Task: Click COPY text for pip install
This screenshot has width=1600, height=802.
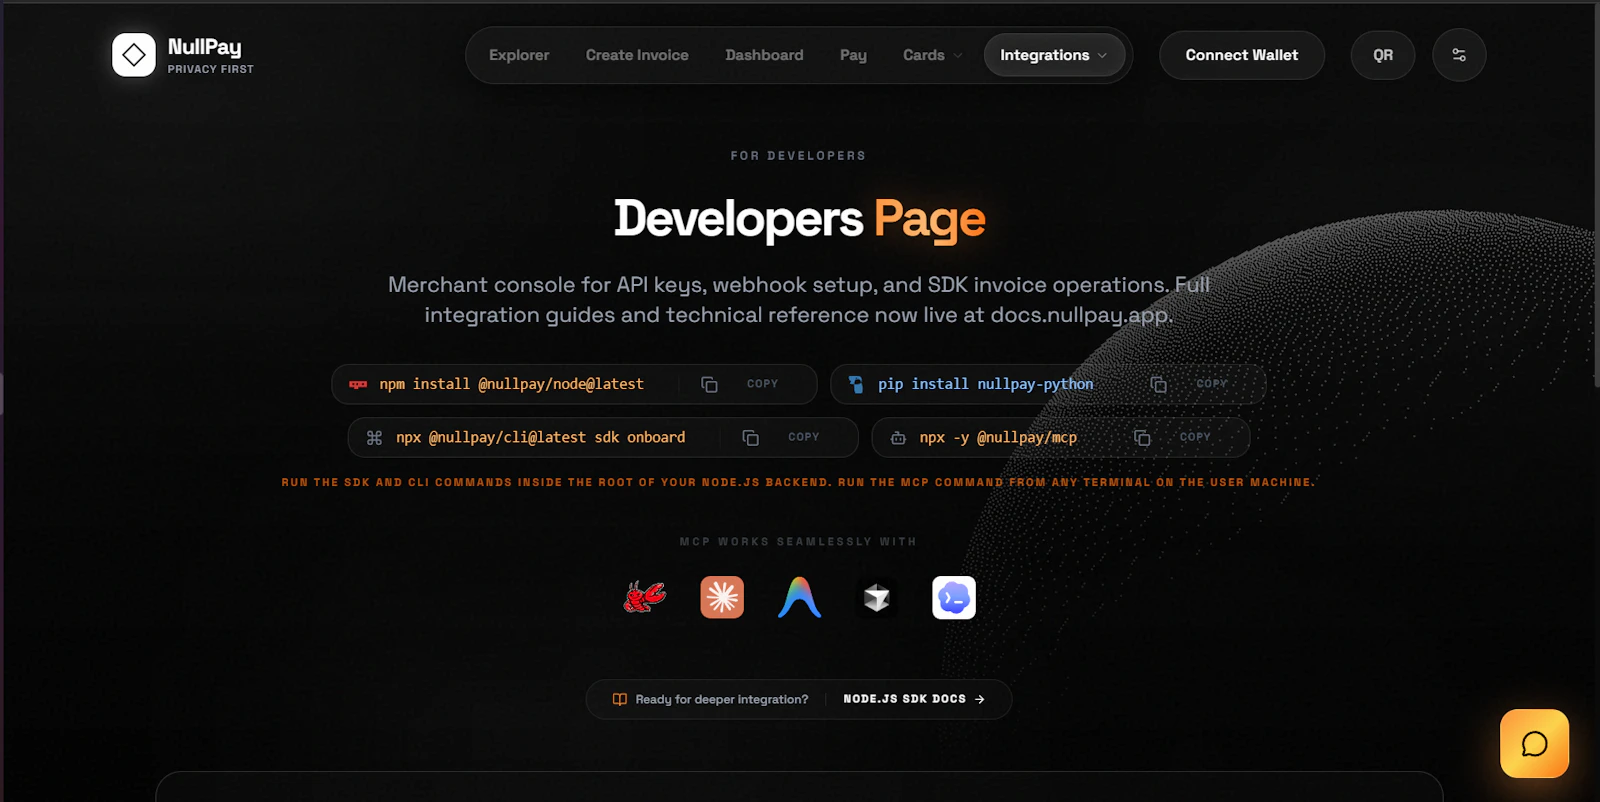Action: click(1211, 384)
